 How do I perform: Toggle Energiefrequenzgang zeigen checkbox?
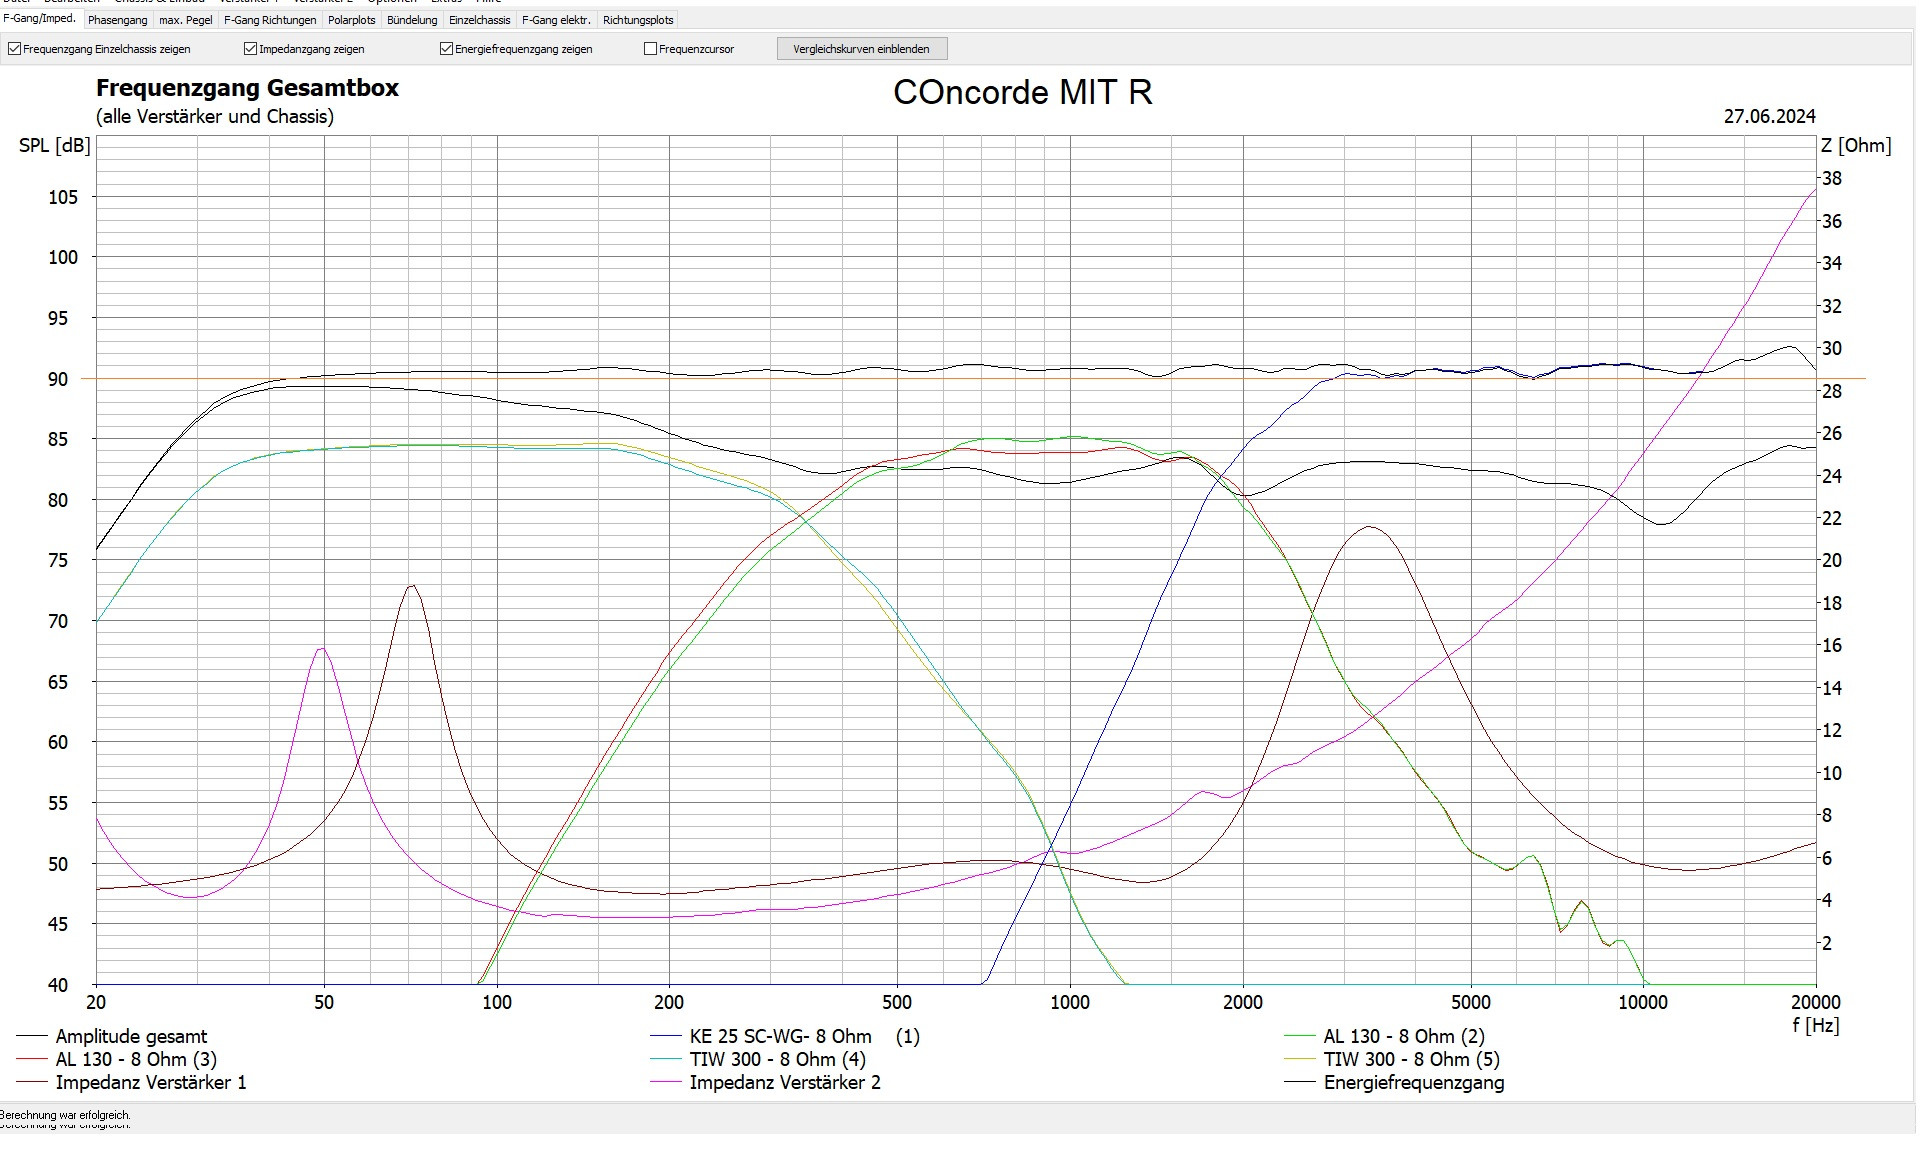(446, 49)
